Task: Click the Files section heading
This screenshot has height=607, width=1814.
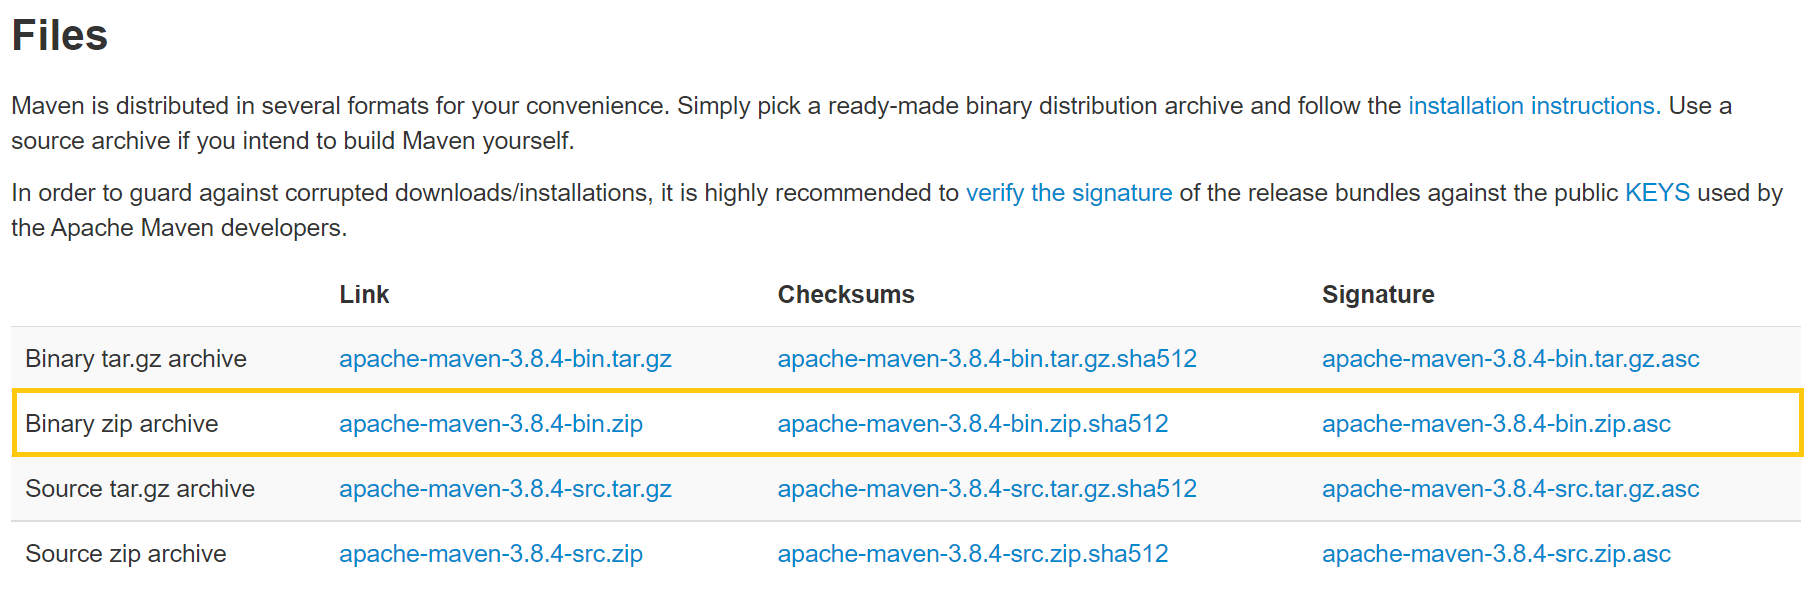Action: (60, 36)
